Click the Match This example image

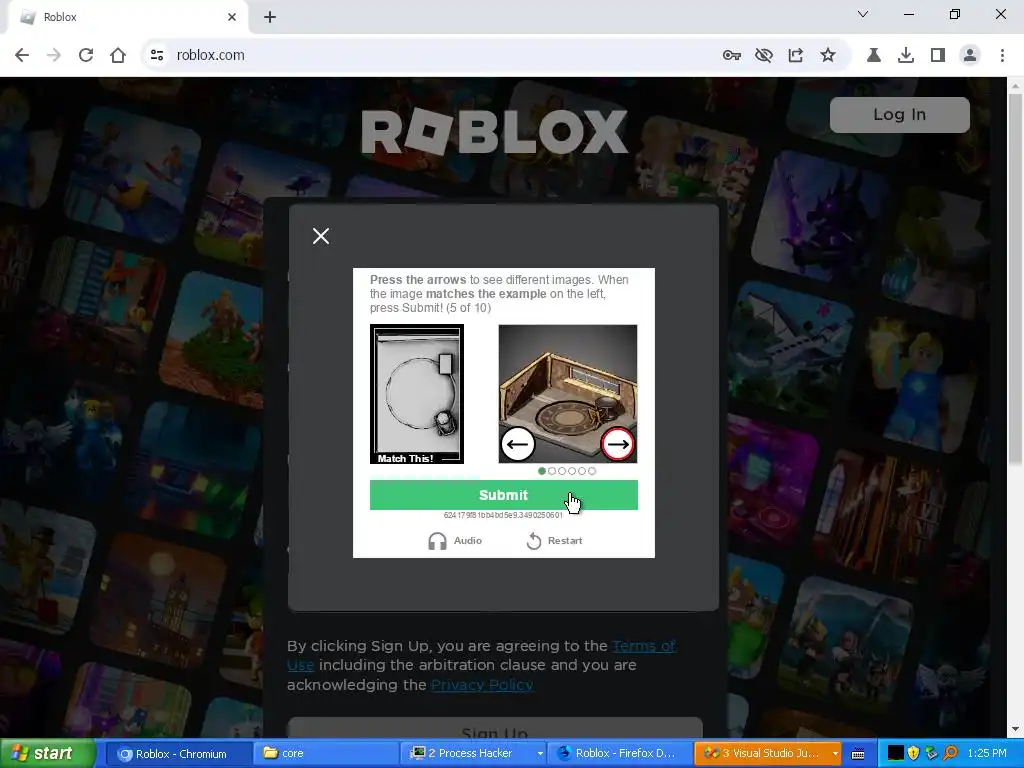(417, 394)
